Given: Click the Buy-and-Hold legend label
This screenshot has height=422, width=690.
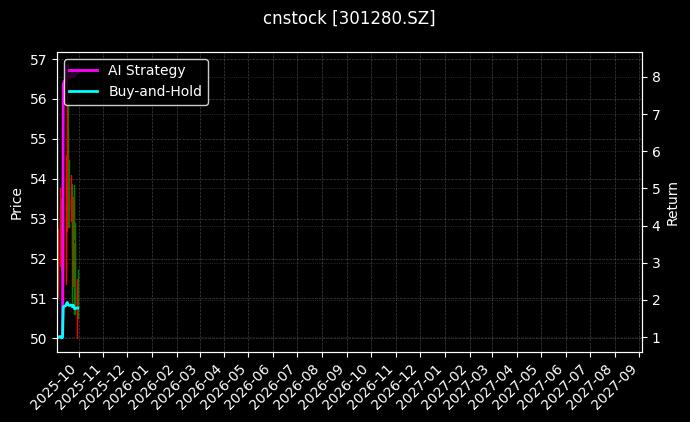Looking at the screenshot, I should (155, 90).
